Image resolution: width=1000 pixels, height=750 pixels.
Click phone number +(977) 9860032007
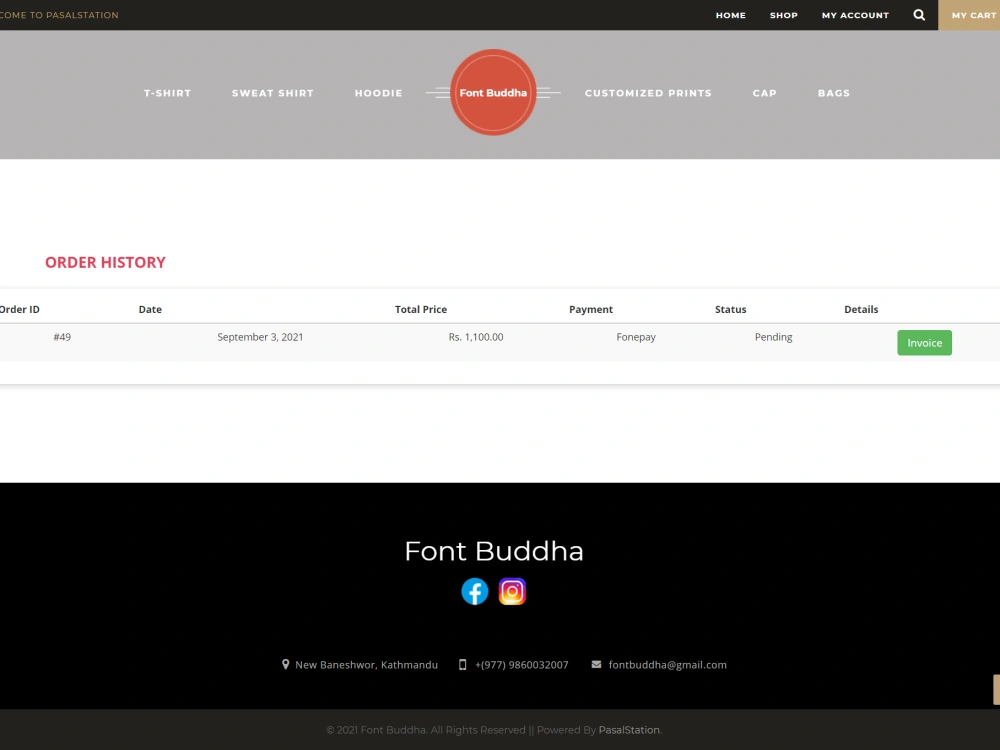coord(522,665)
